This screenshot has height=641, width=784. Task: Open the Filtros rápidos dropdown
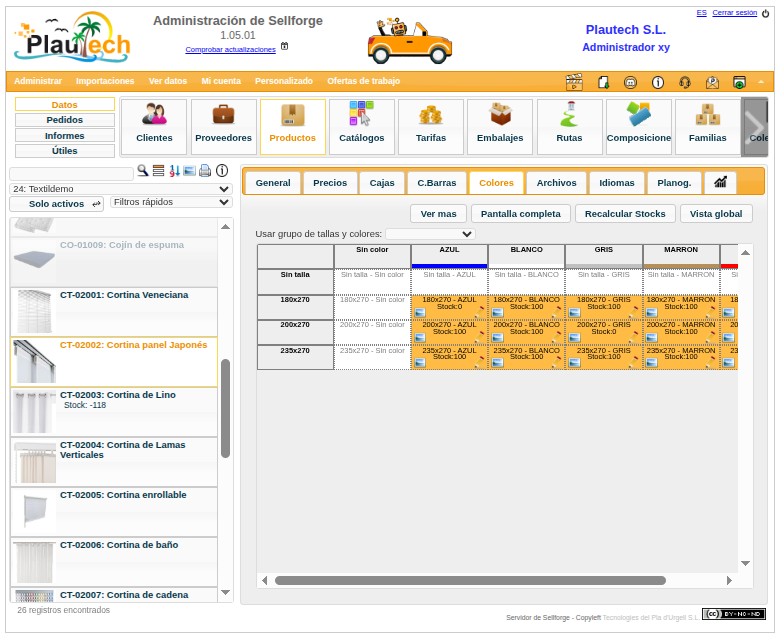[171, 202]
